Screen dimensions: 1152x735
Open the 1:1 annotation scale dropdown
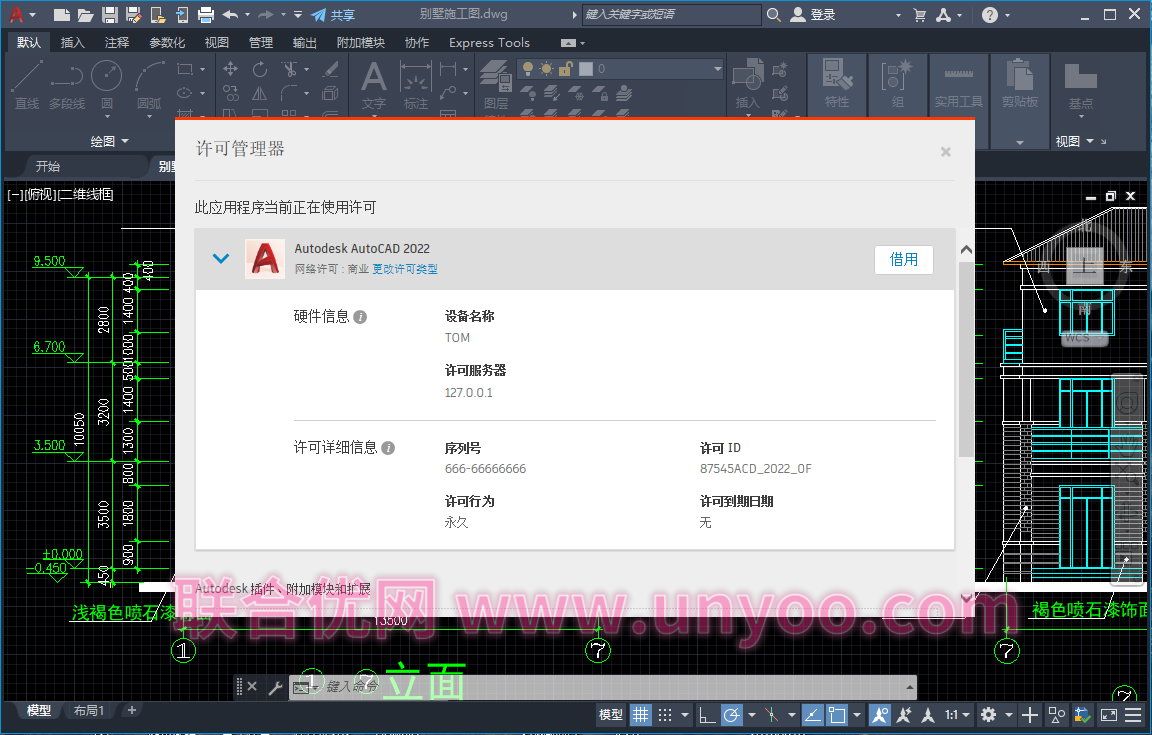click(x=957, y=714)
